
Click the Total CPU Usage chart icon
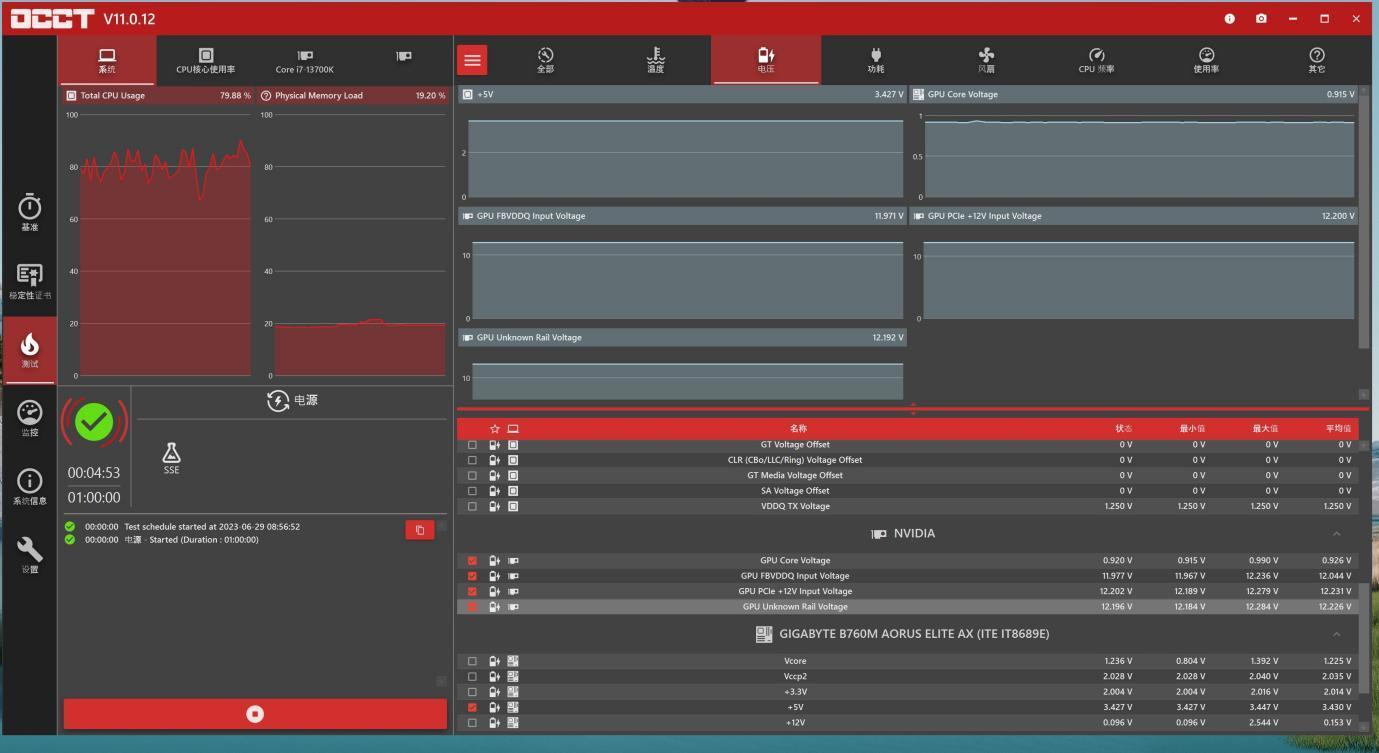point(71,96)
